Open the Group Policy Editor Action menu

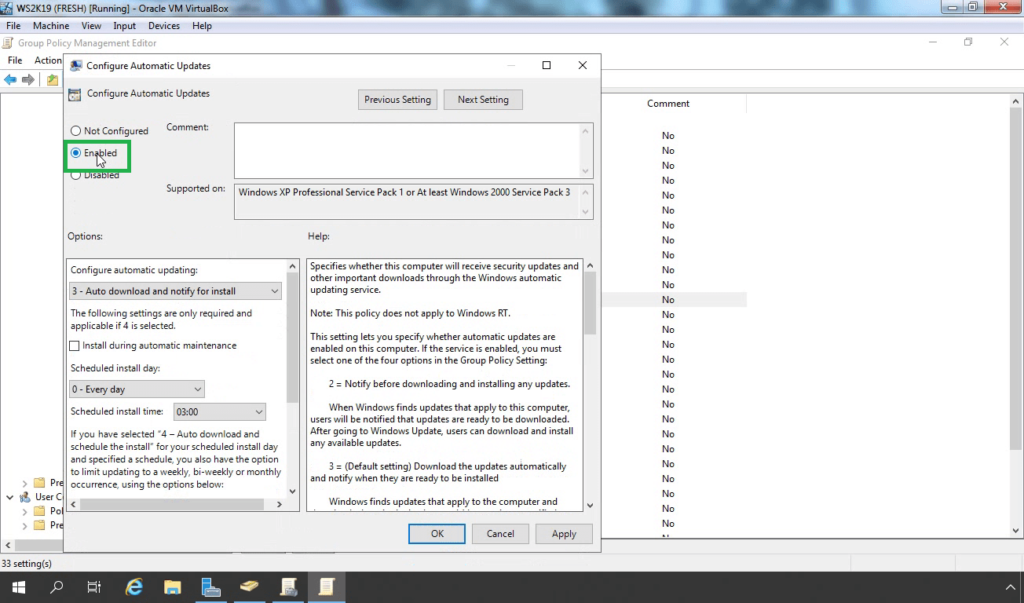tap(48, 60)
